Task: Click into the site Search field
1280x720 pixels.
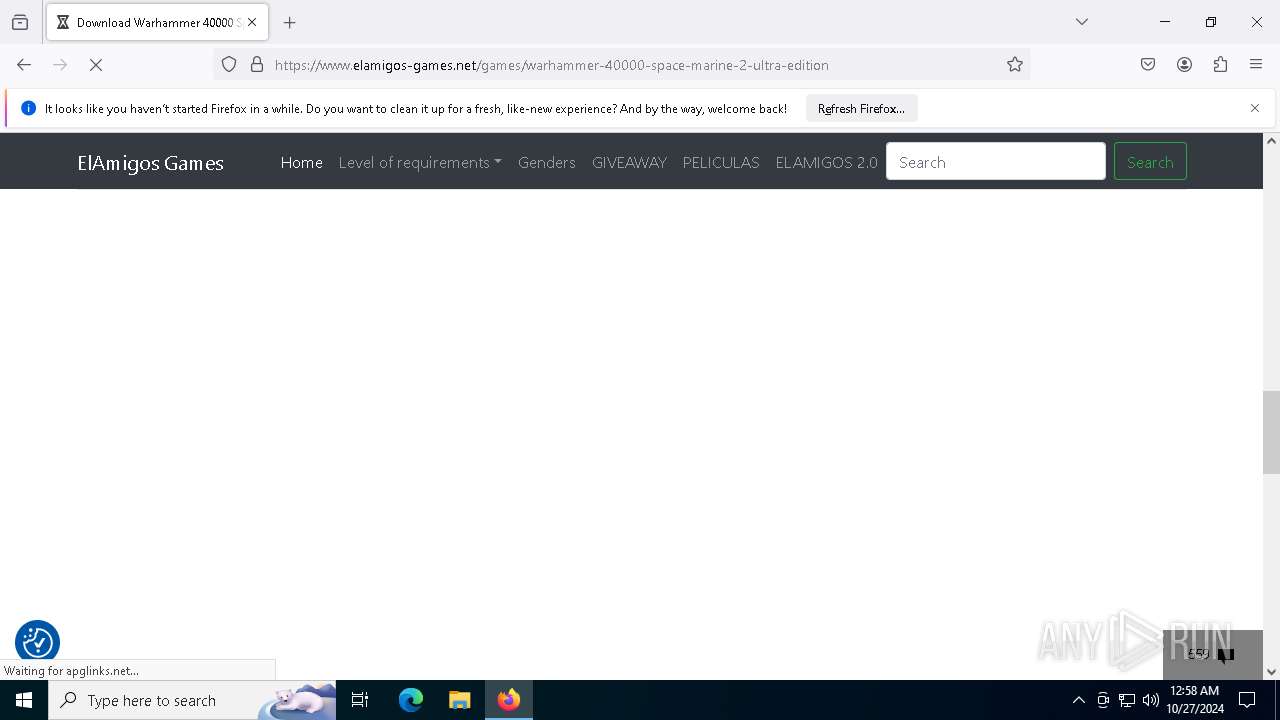Action: (996, 162)
